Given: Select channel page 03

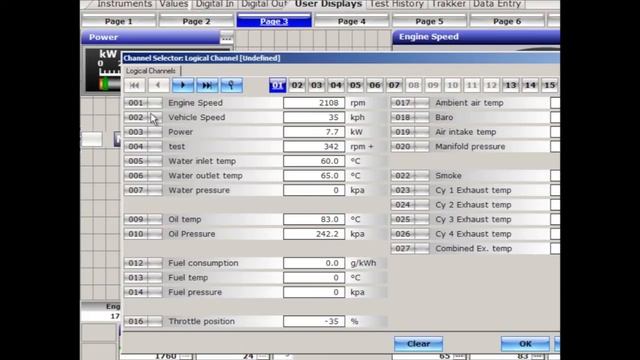Looking at the screenshot, I should point(316,85).
